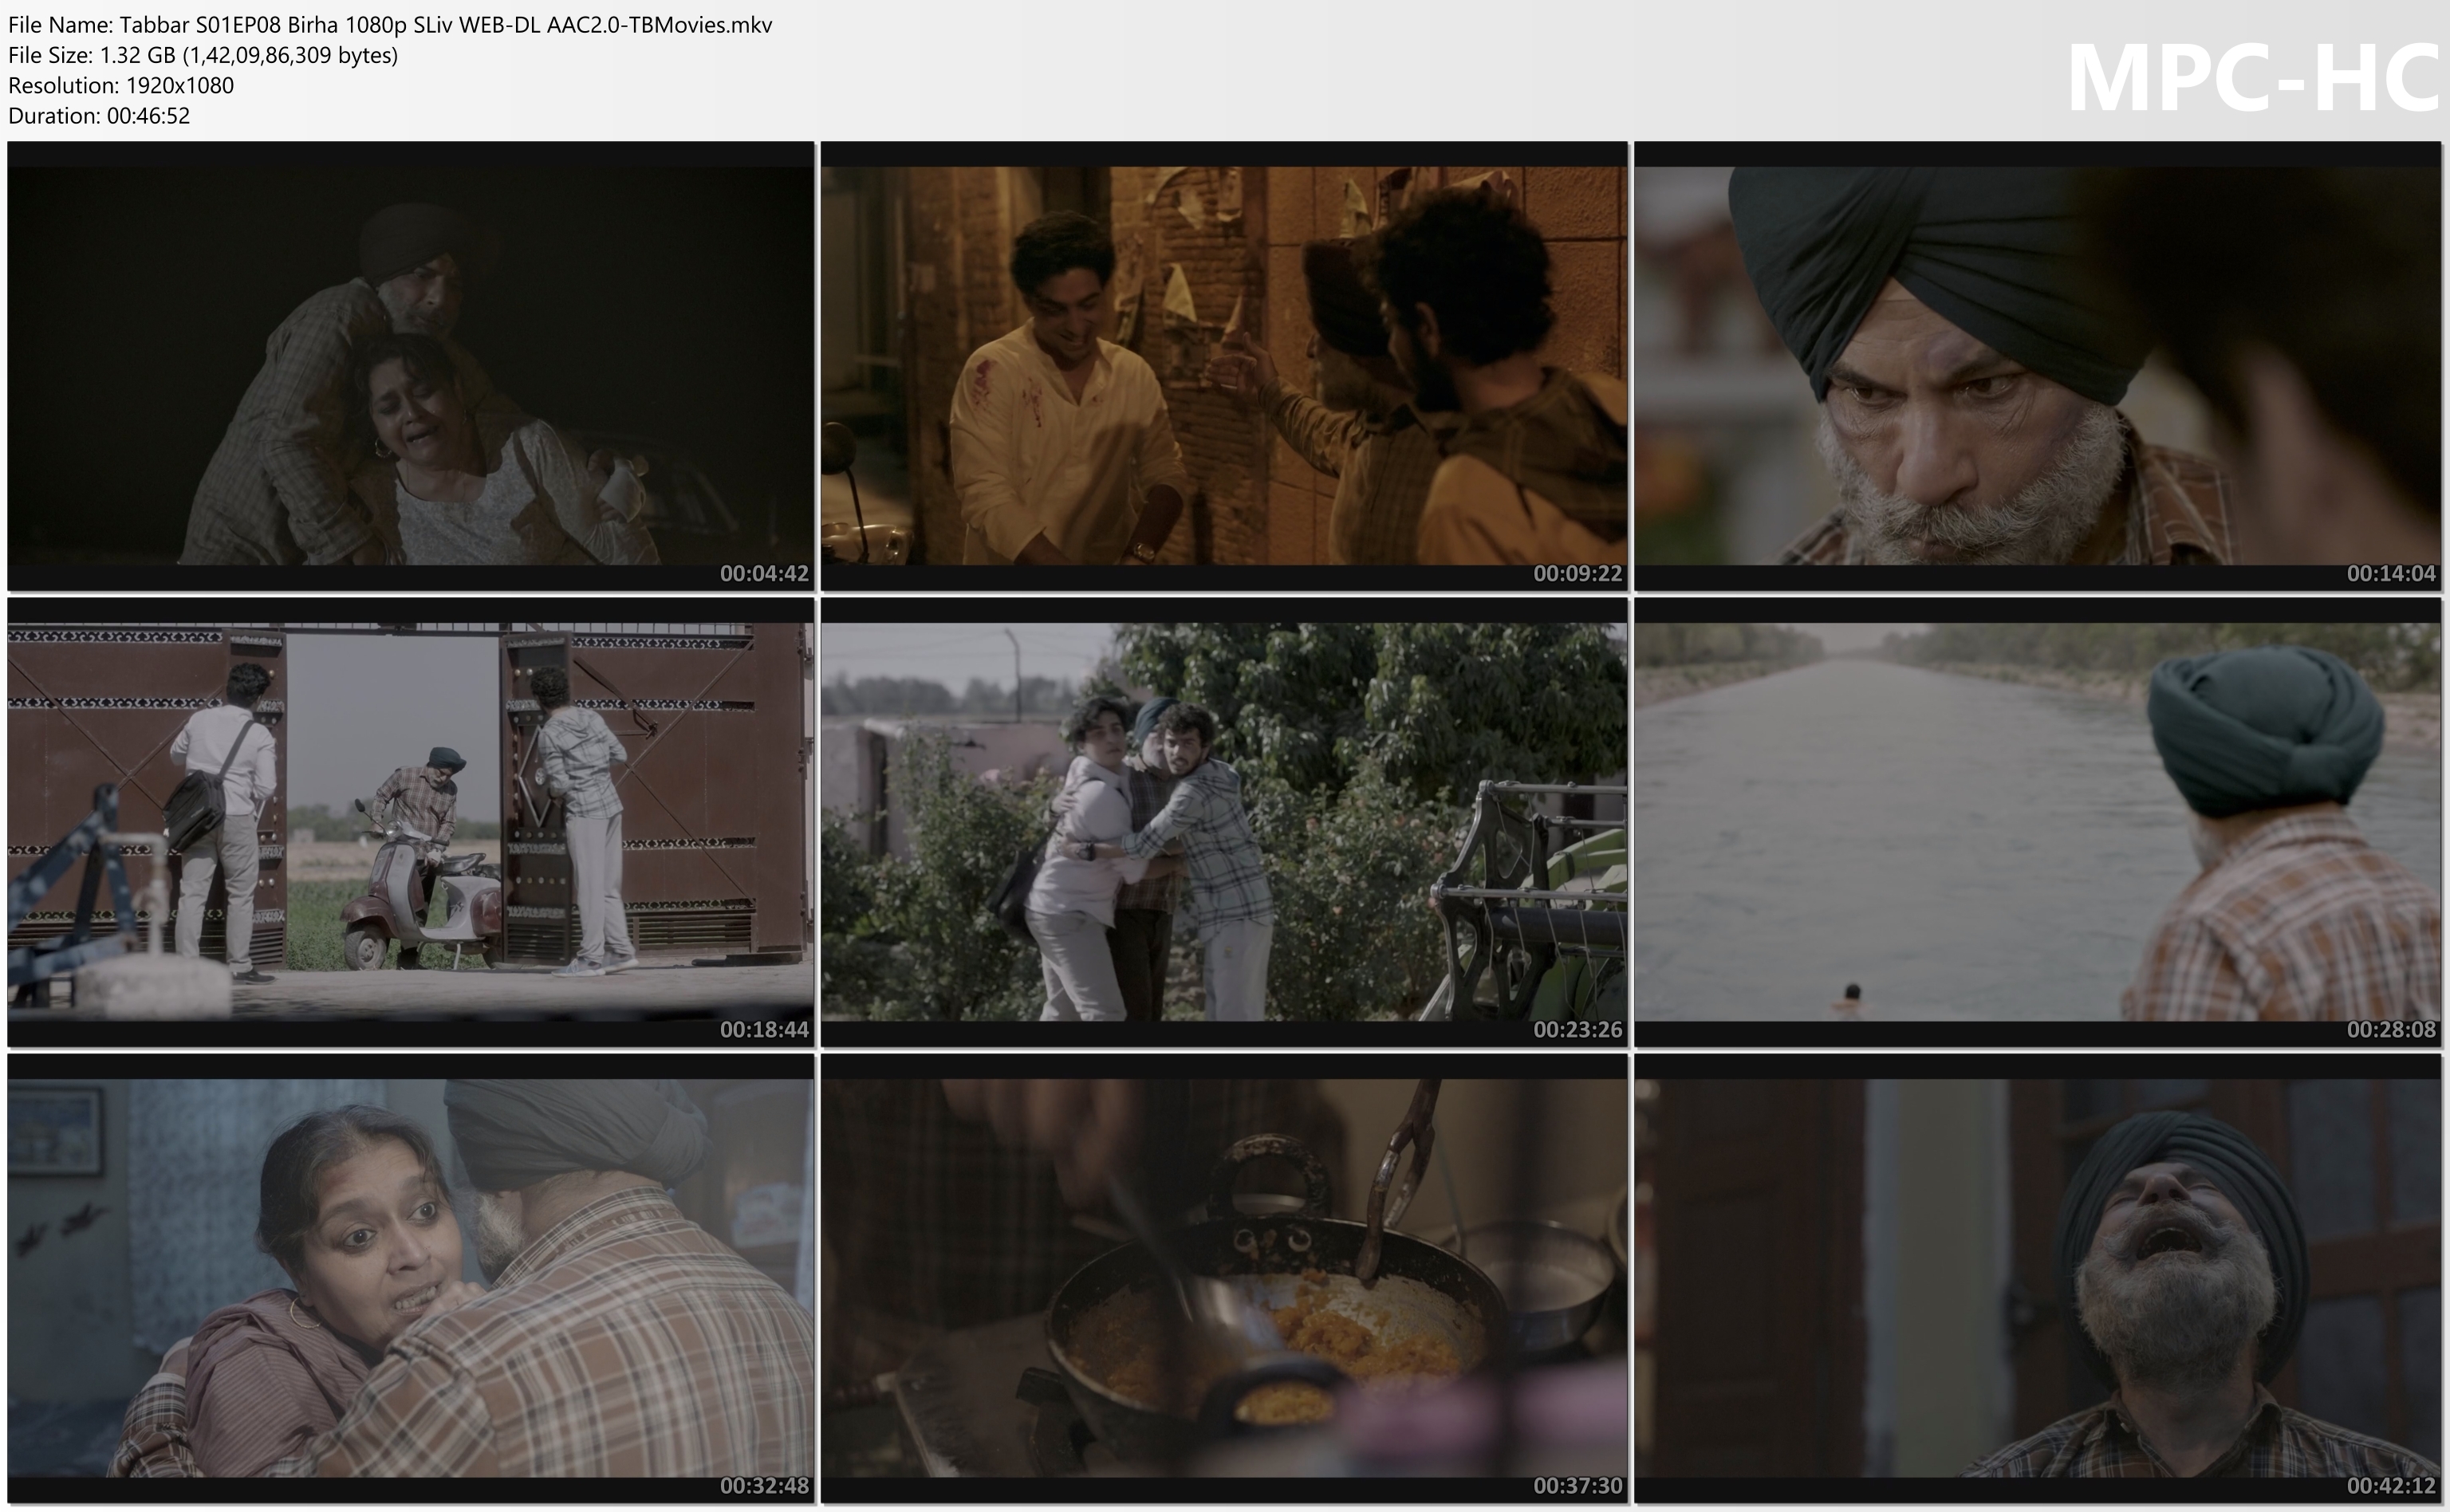
Task: Click the 00:32:48 timestamp label
Action: [764, 1486]
